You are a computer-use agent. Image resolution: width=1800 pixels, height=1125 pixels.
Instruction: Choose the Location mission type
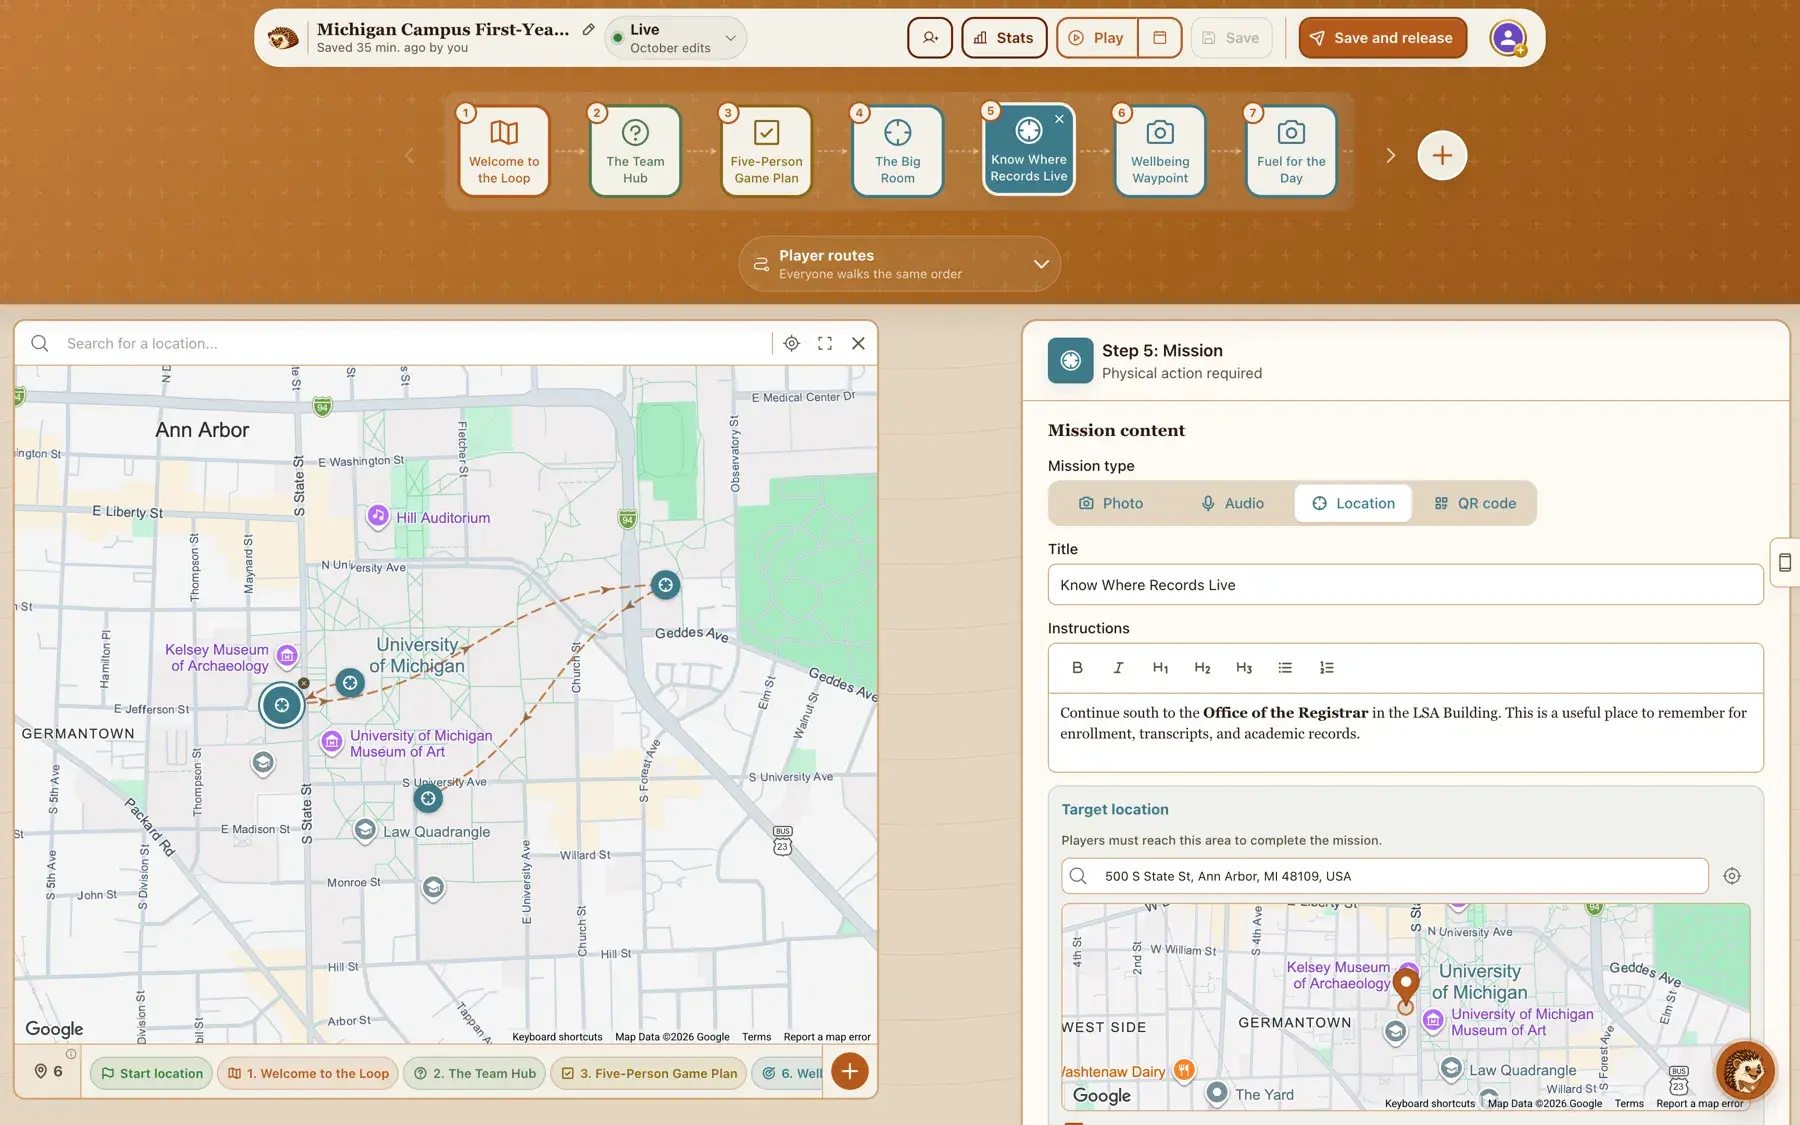[1353, 503]
